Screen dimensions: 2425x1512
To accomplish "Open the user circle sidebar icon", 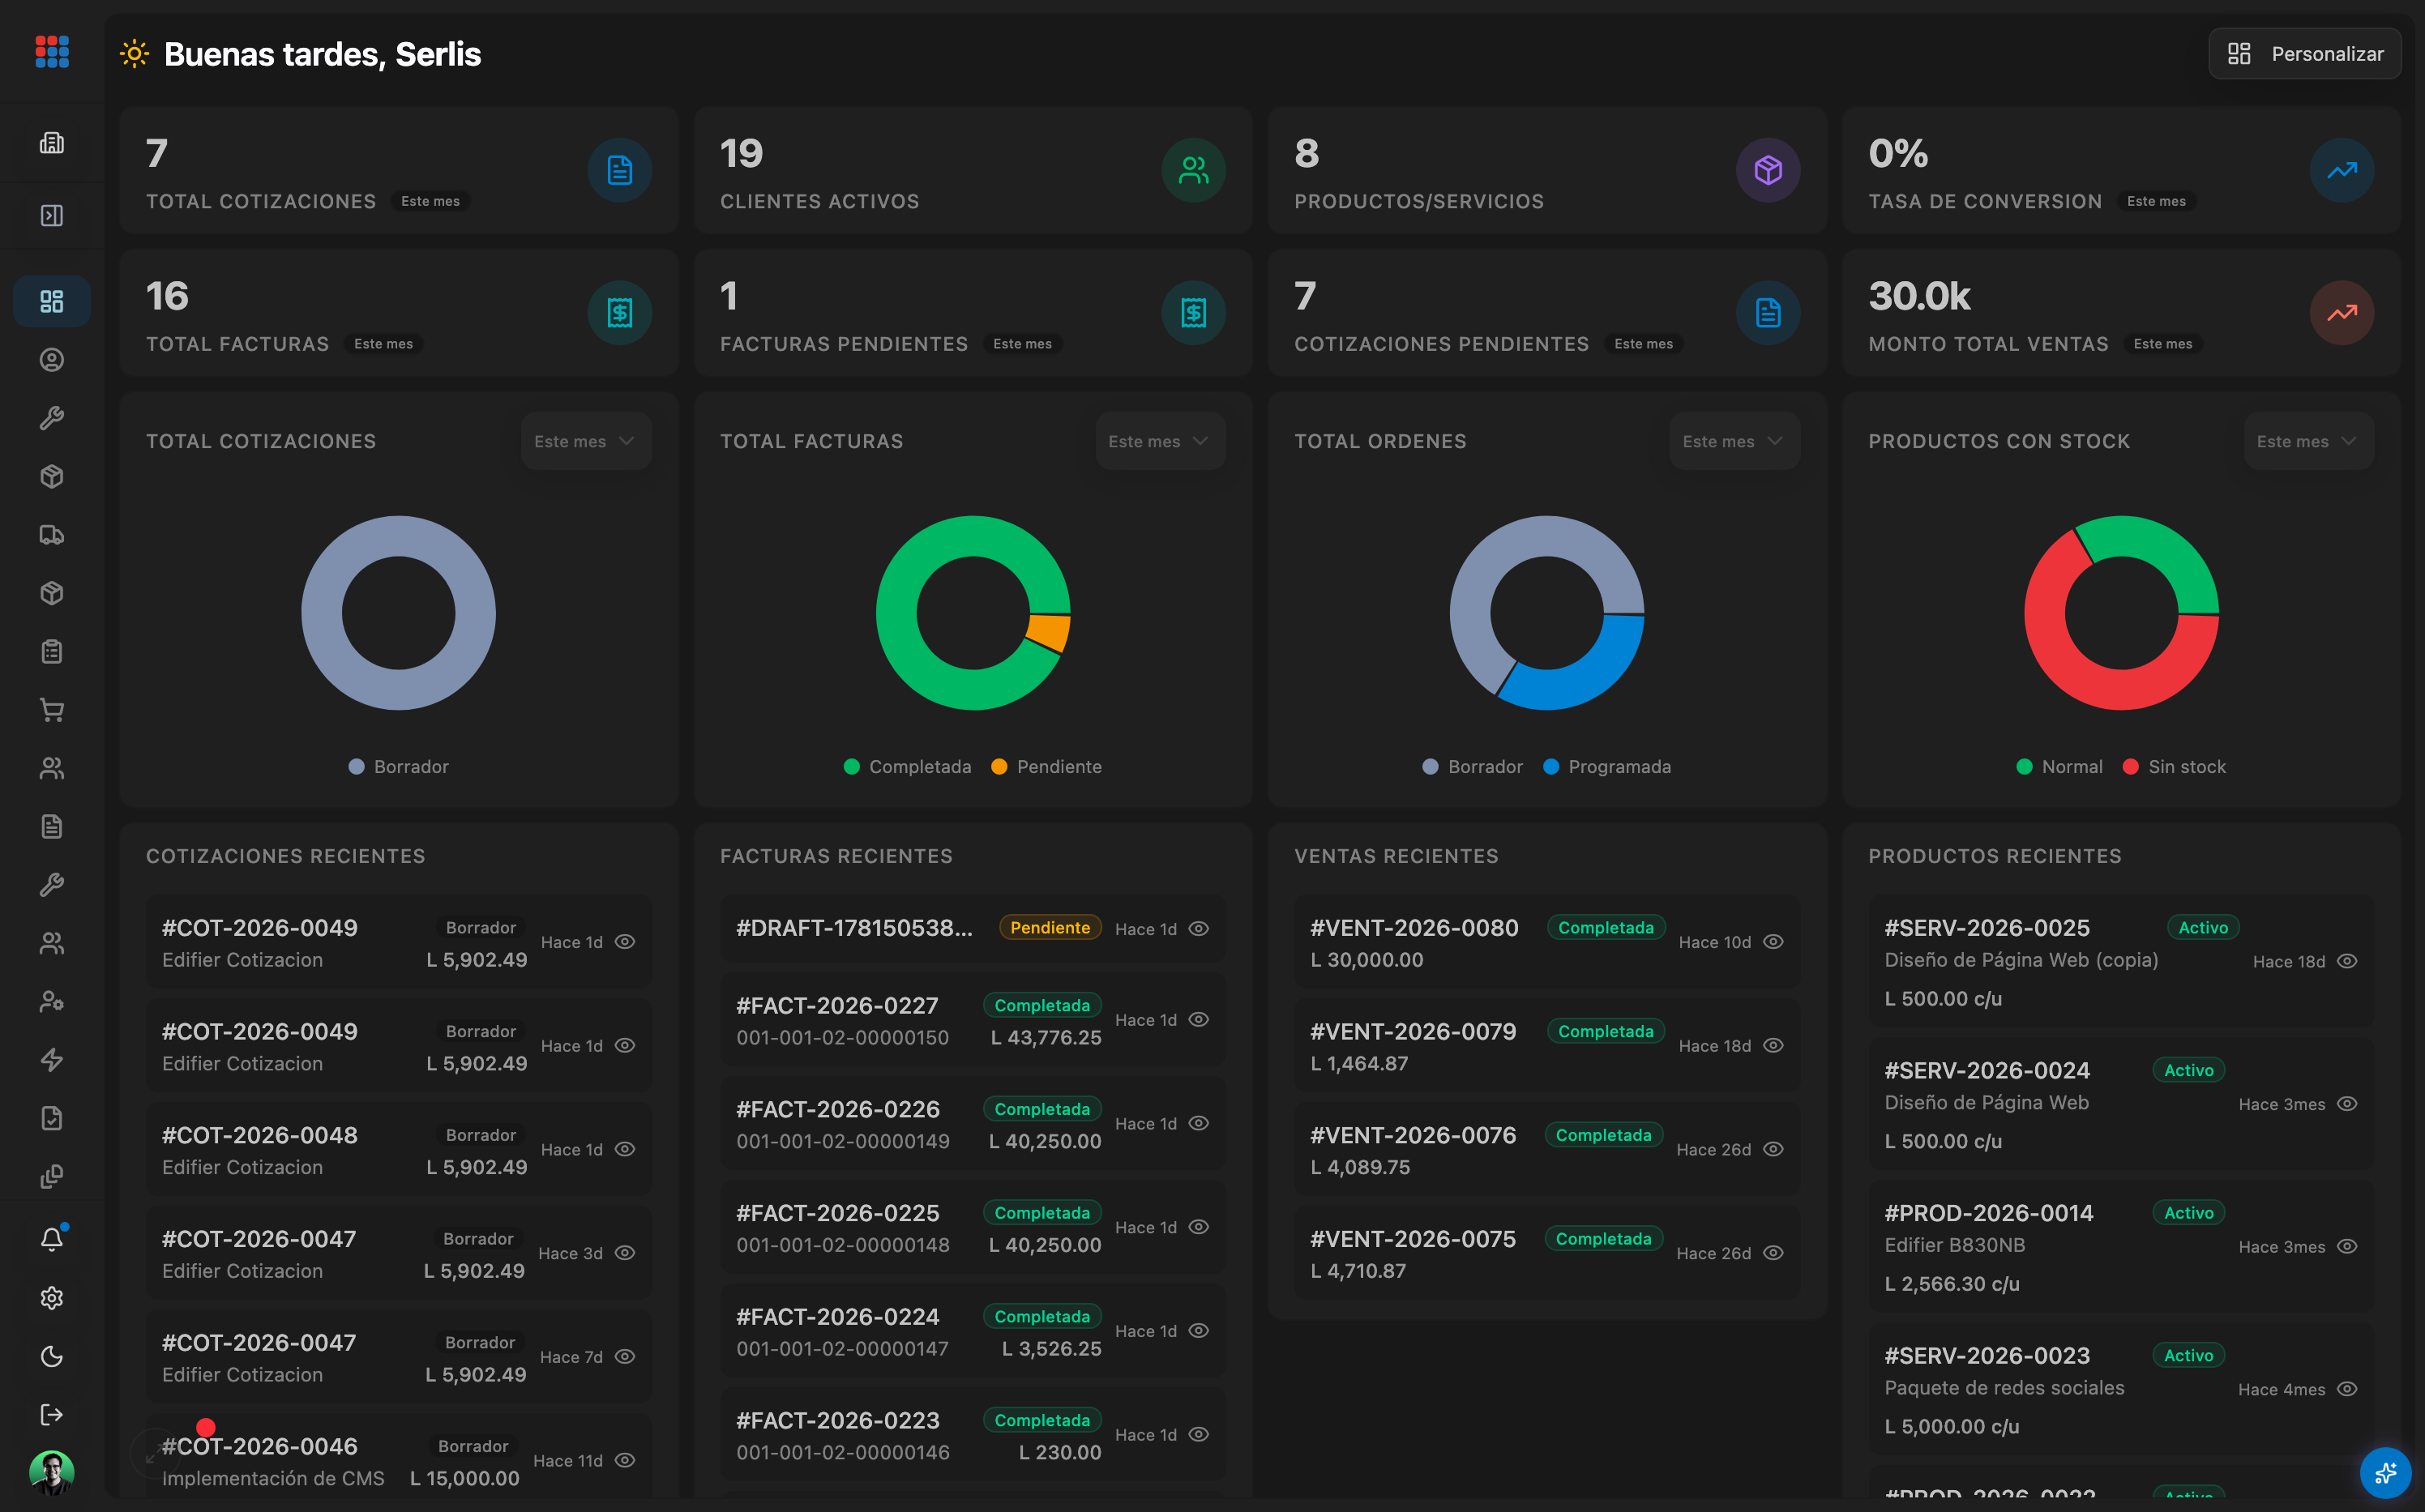I will 52,360.
